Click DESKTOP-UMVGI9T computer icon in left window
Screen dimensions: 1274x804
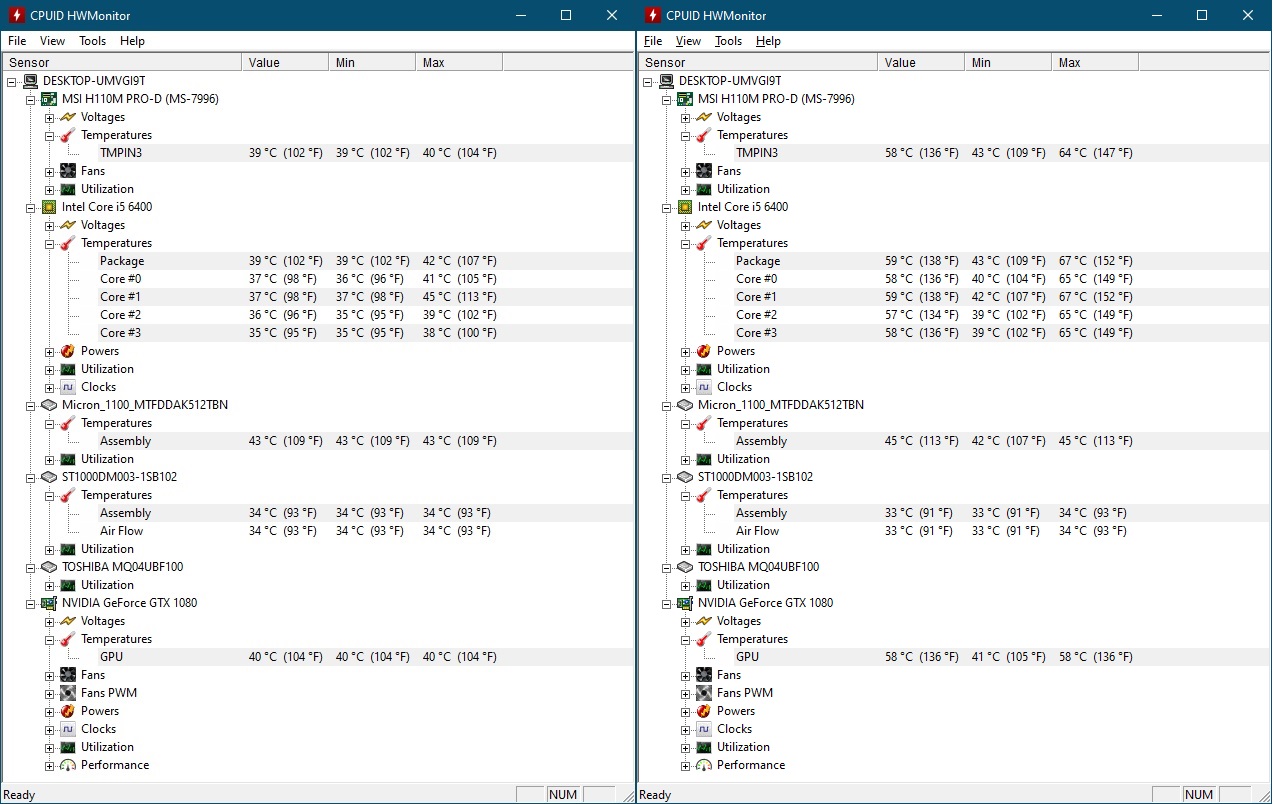30,81
